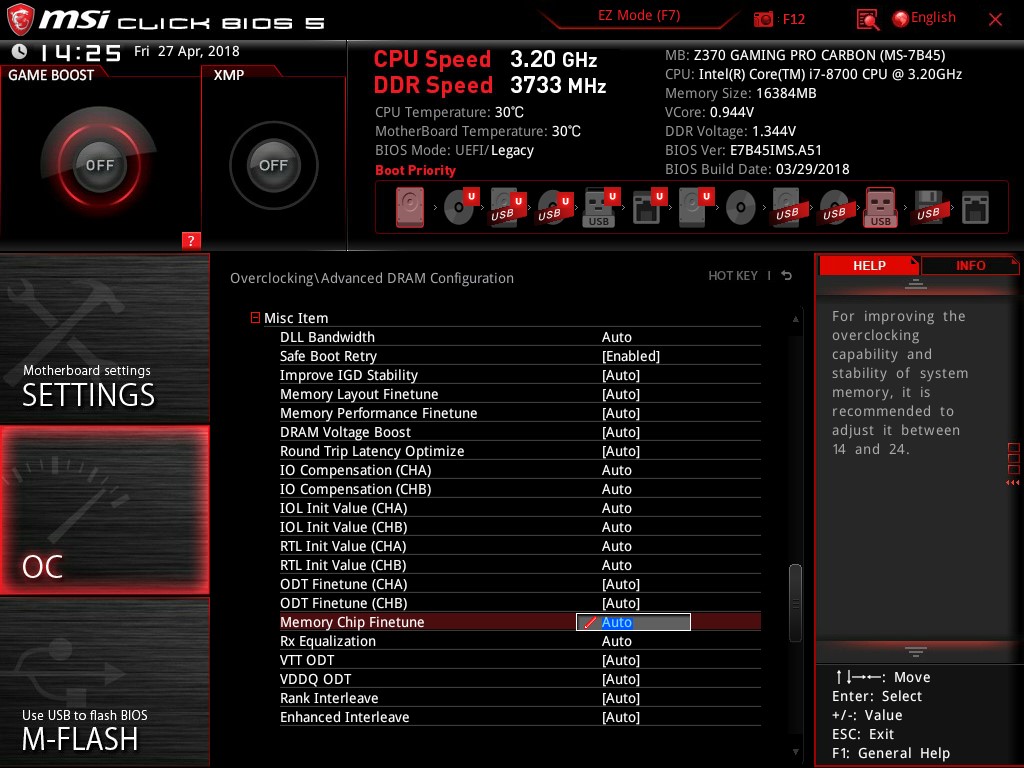
Task: Open the SETTINGS motherboard settings section
Action: click(104, 338)
